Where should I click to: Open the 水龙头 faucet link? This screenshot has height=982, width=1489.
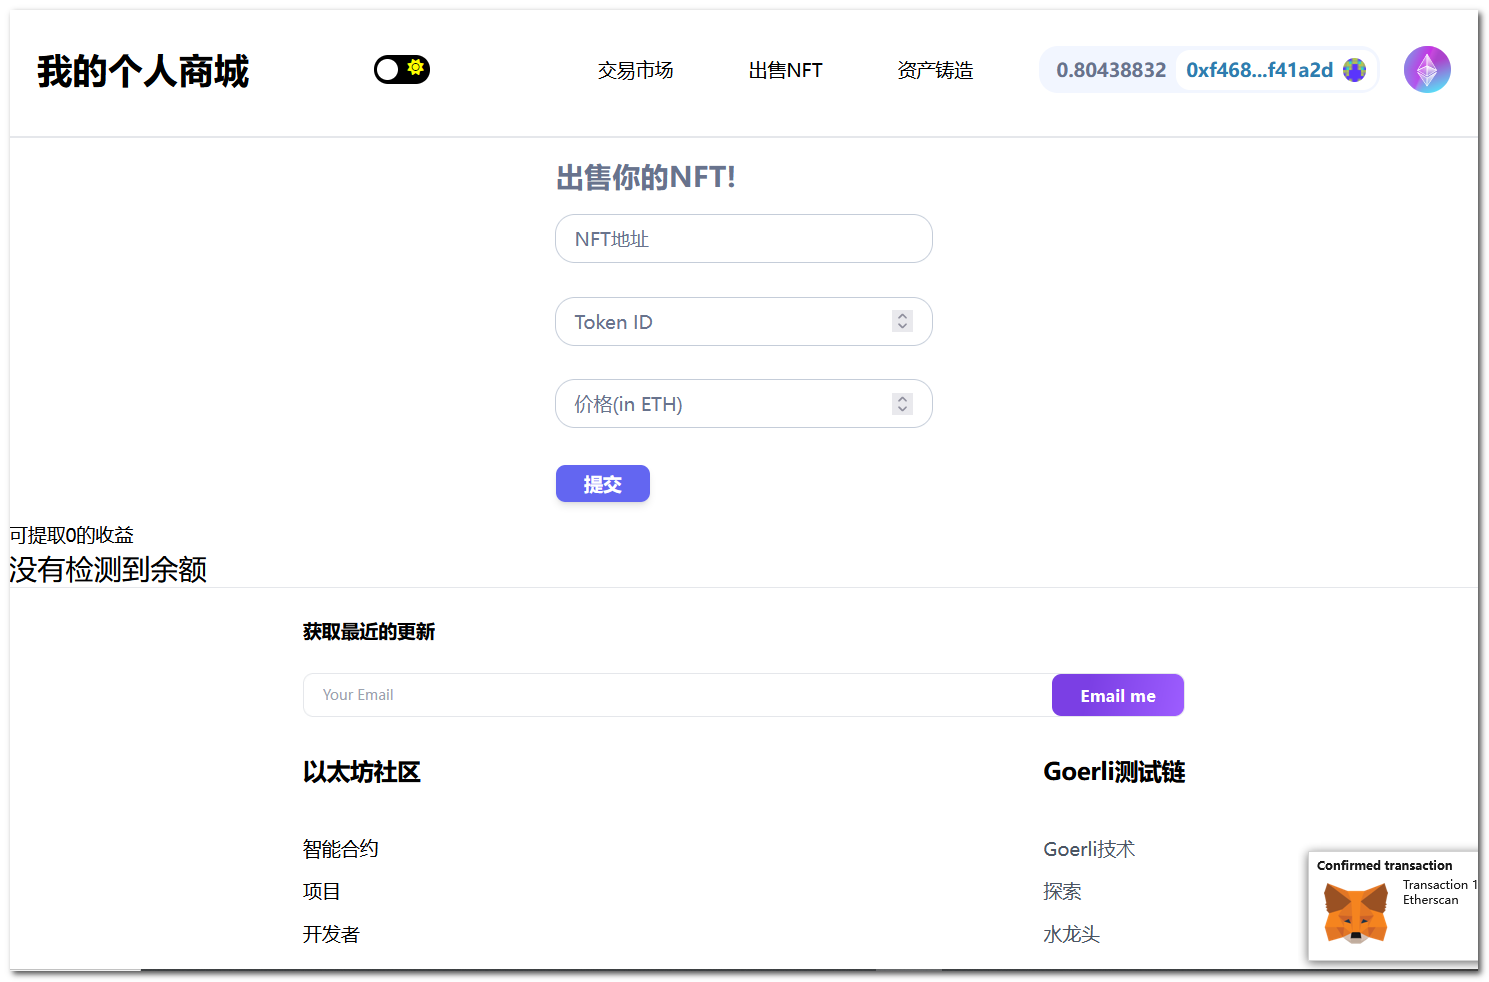coord(1070,934)
